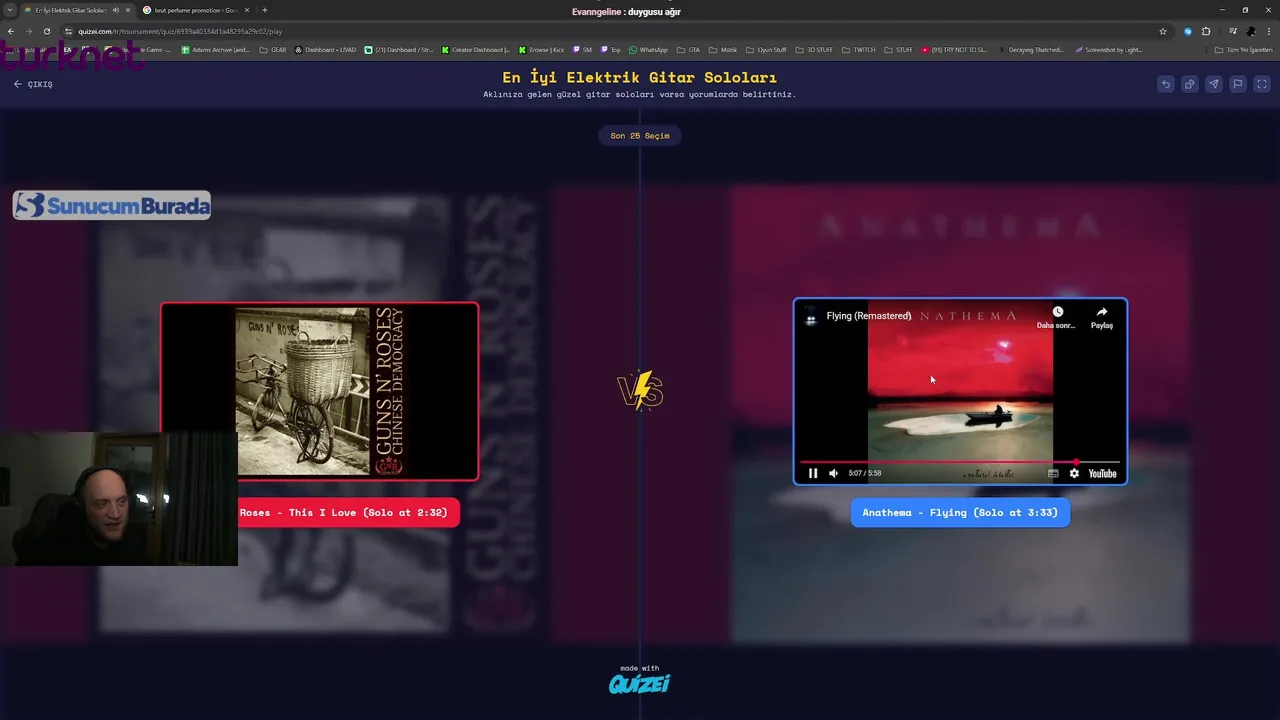
Task: Open the TWITCH bookmarks folder
Action: (x=858, y=50)
